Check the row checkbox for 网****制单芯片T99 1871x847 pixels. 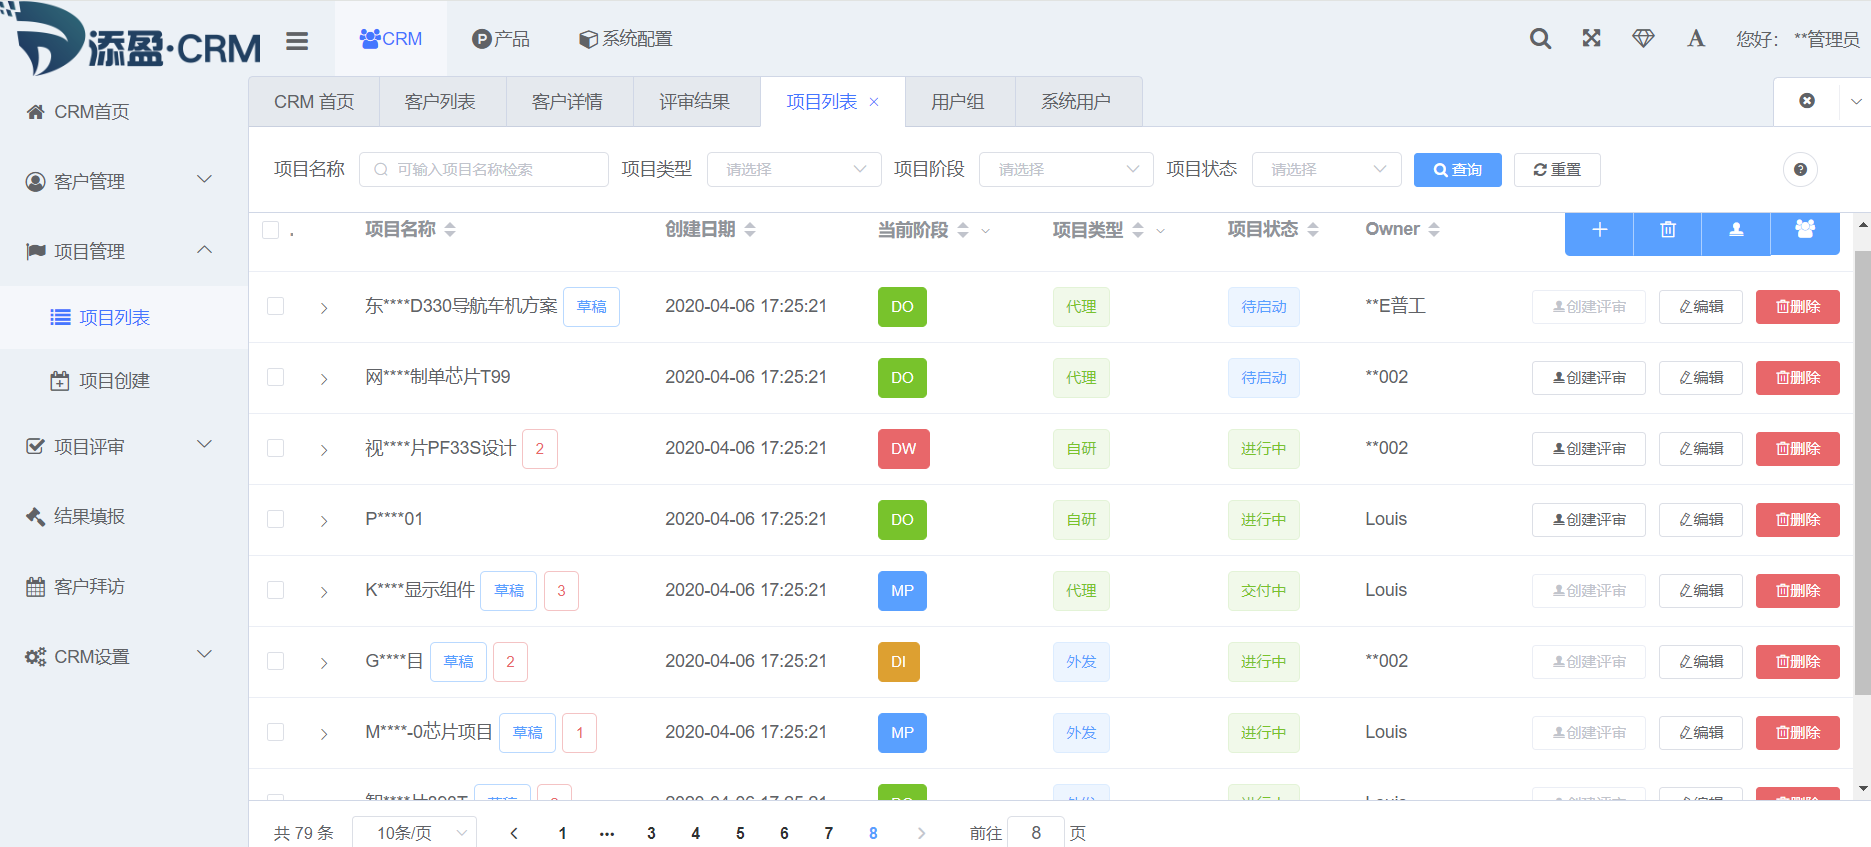(x=276, y=377)
